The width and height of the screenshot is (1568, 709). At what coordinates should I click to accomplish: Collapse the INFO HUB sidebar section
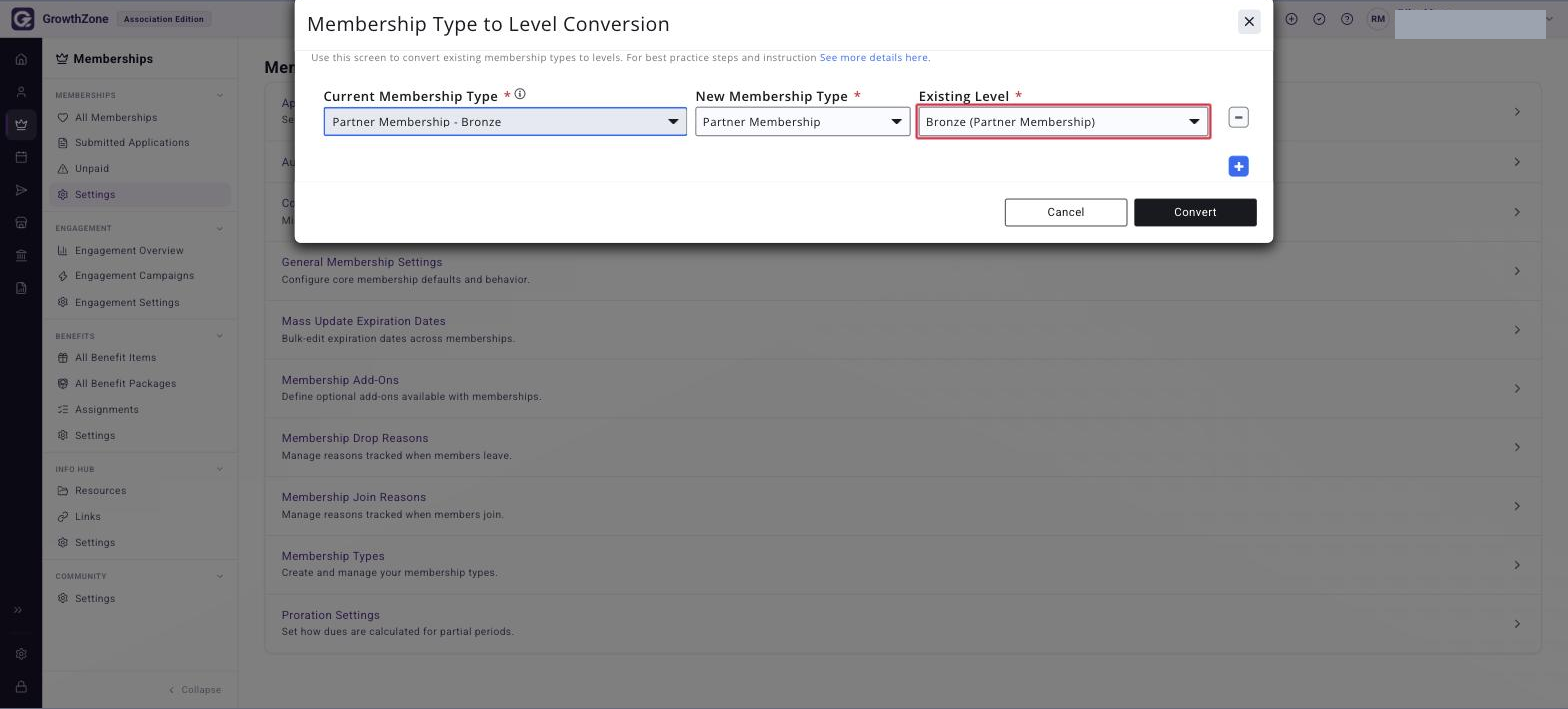(x=220, y=469)
